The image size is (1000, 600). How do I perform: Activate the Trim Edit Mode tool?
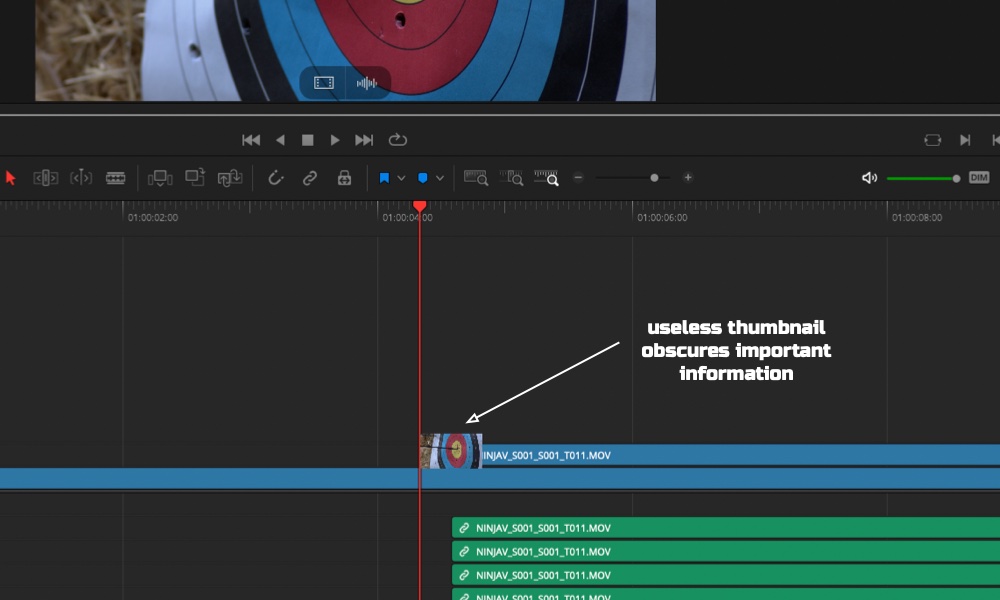tap(45, 178)
